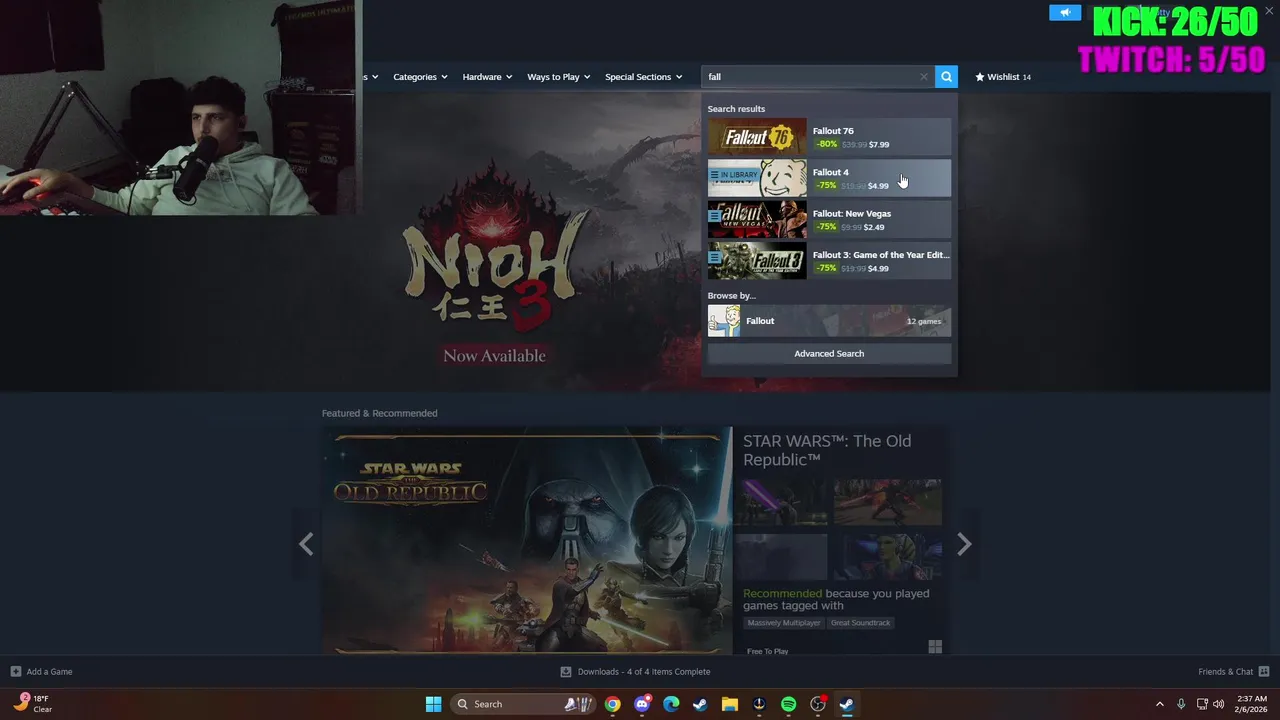Viewport: 1280px width, 720px height.
Task: Open the Fallout: New Vegas search result
Action: (829, 219)
